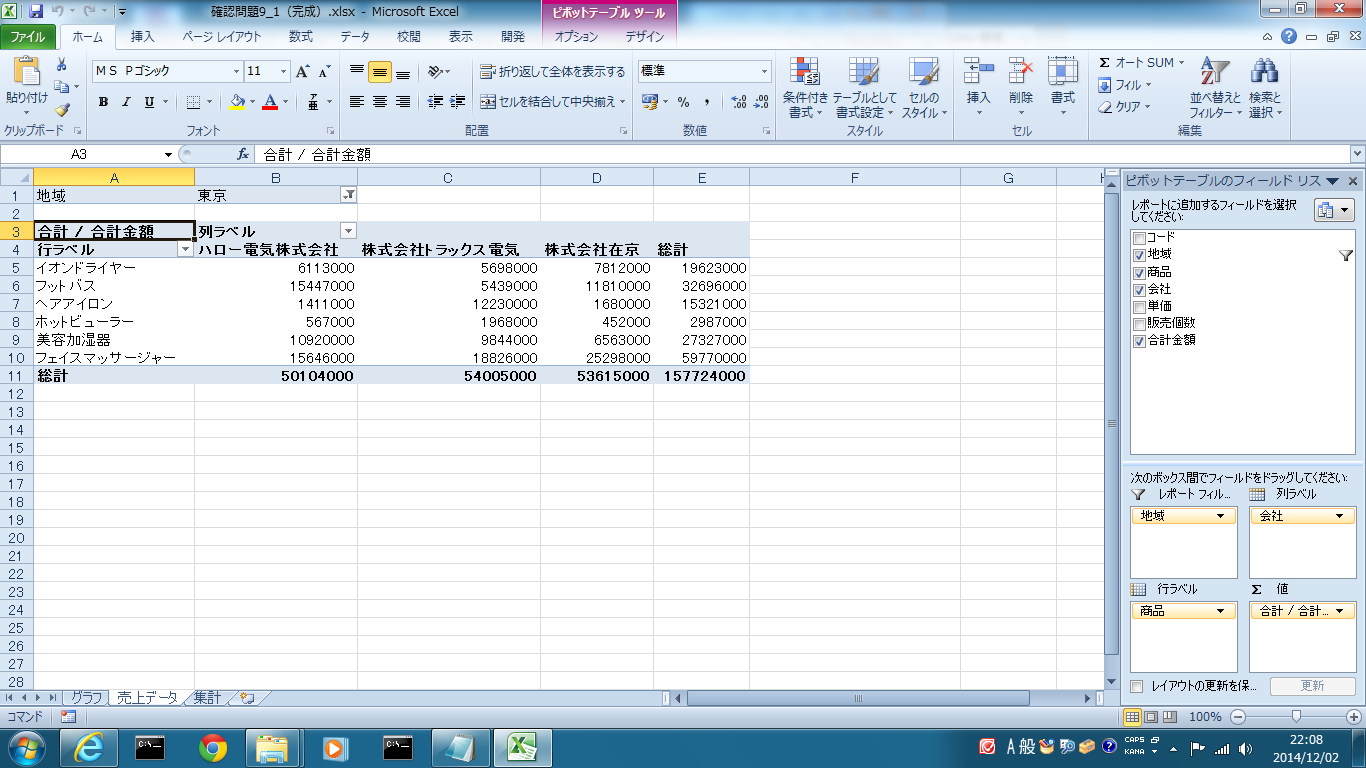Image resolution: width=1366 pixels, height=768 pixels.
Task: Click the Fill (フィル) button
Action: [x=1126, y=85]
